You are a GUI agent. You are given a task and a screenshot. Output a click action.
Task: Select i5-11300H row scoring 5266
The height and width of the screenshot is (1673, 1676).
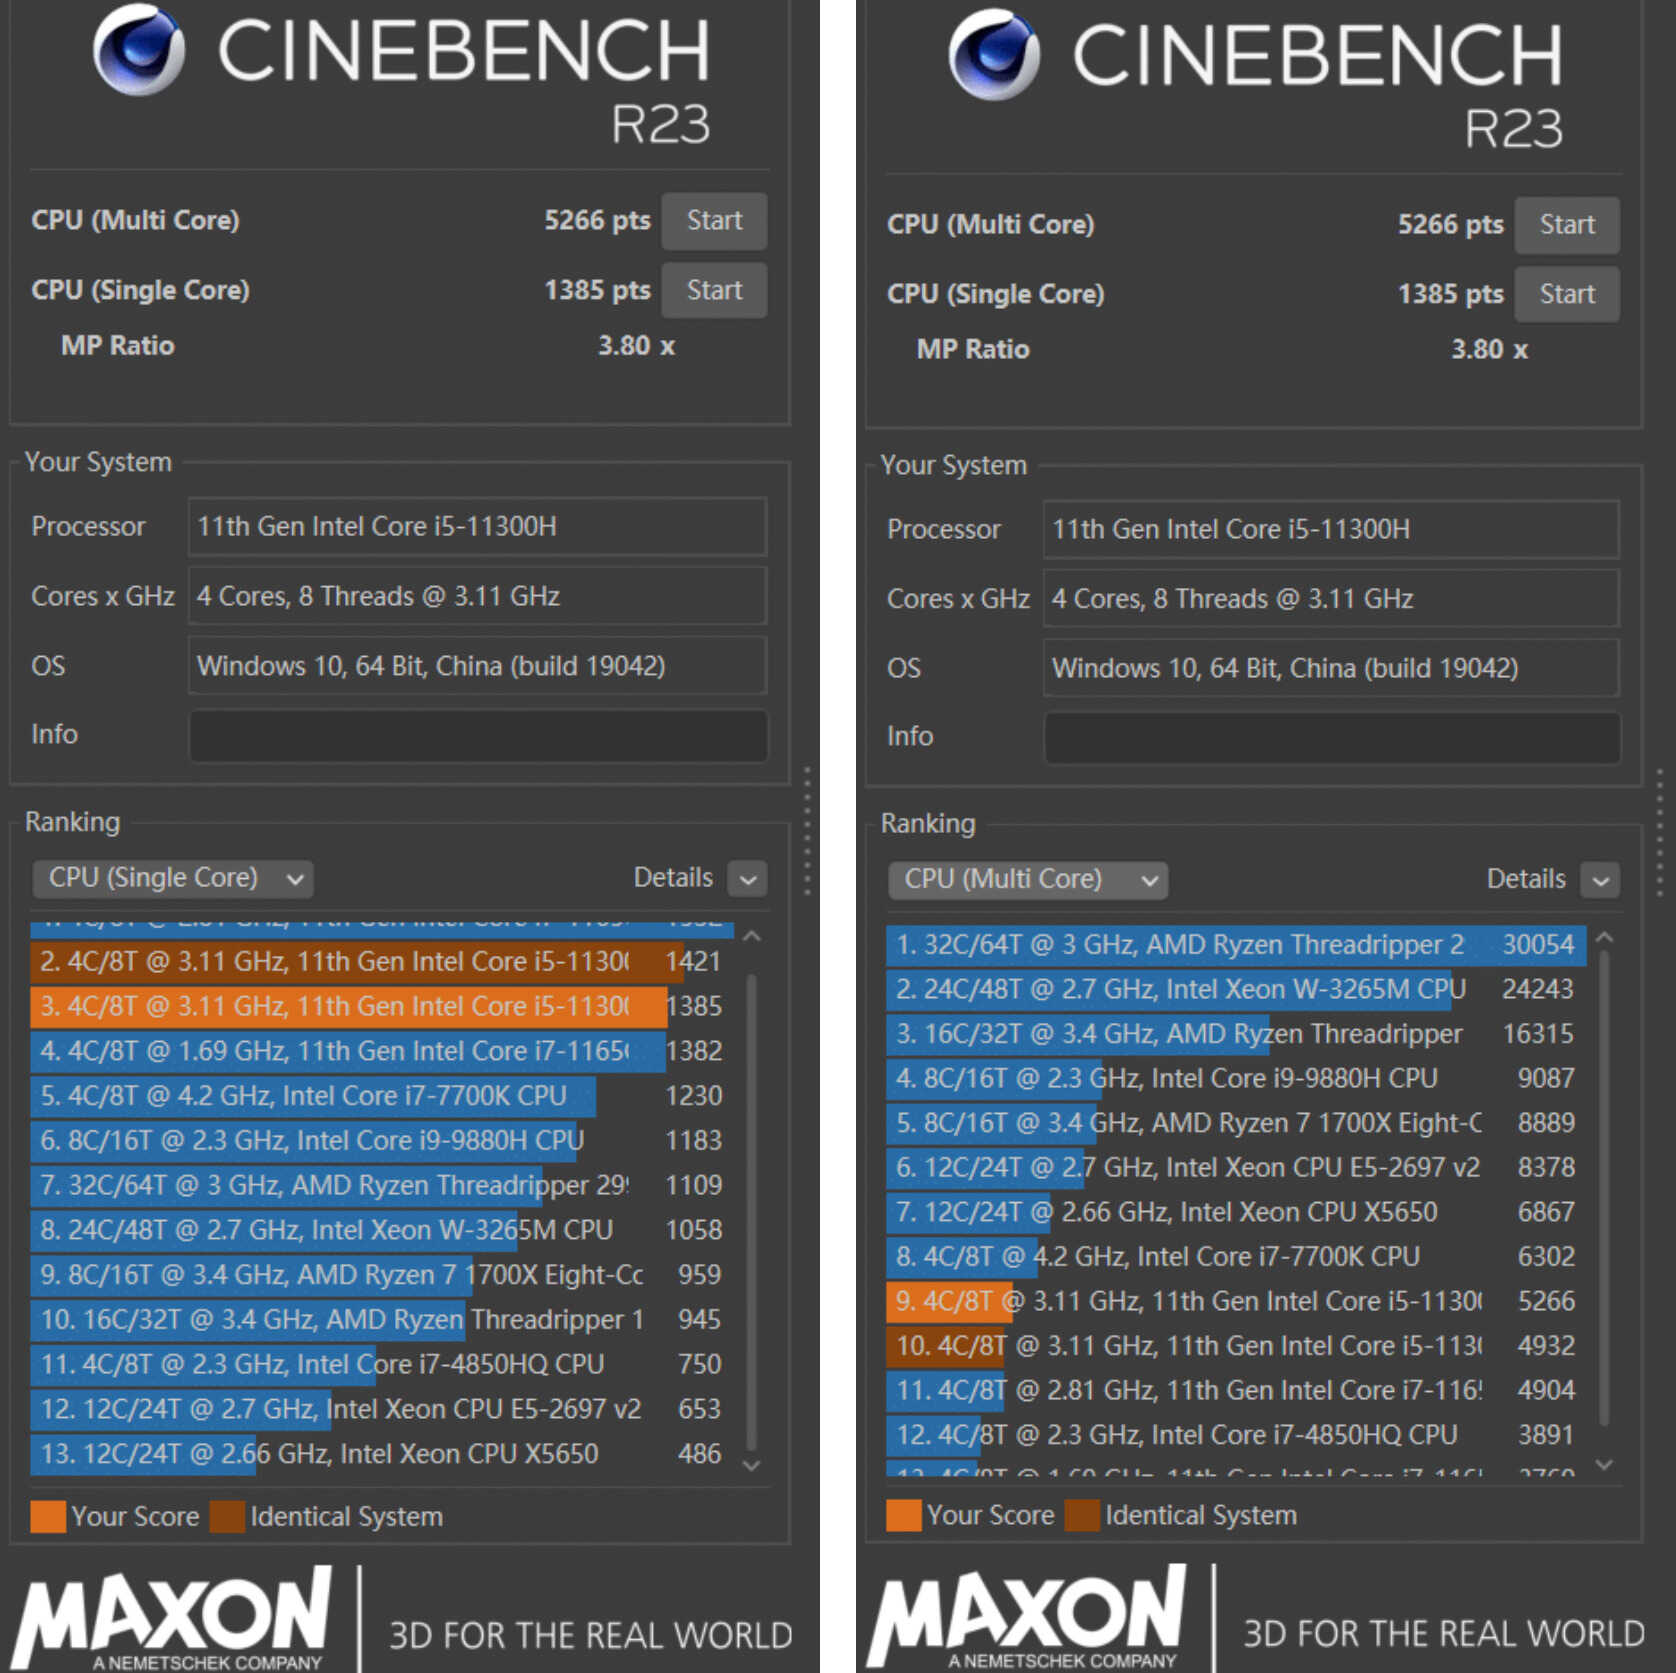(1236, 1302)
